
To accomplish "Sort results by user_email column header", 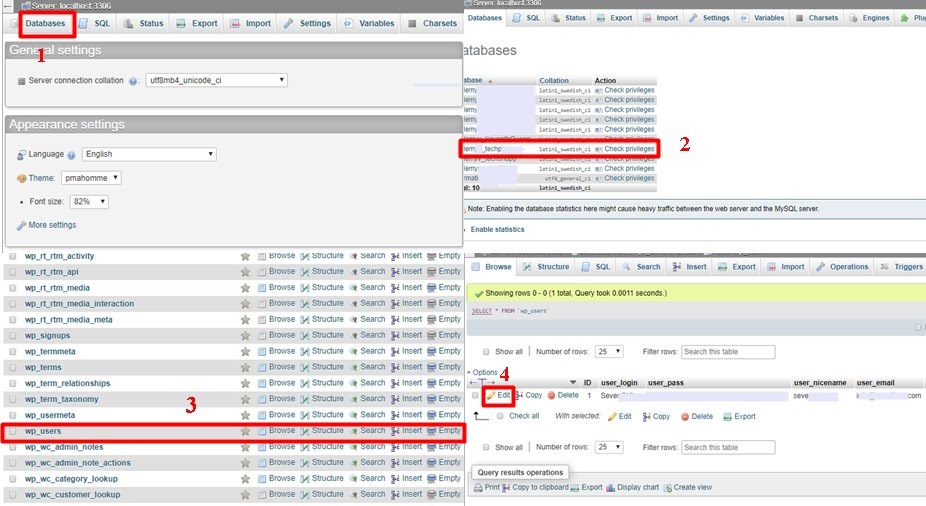I will pyautogui.click(x=875, y=383).
